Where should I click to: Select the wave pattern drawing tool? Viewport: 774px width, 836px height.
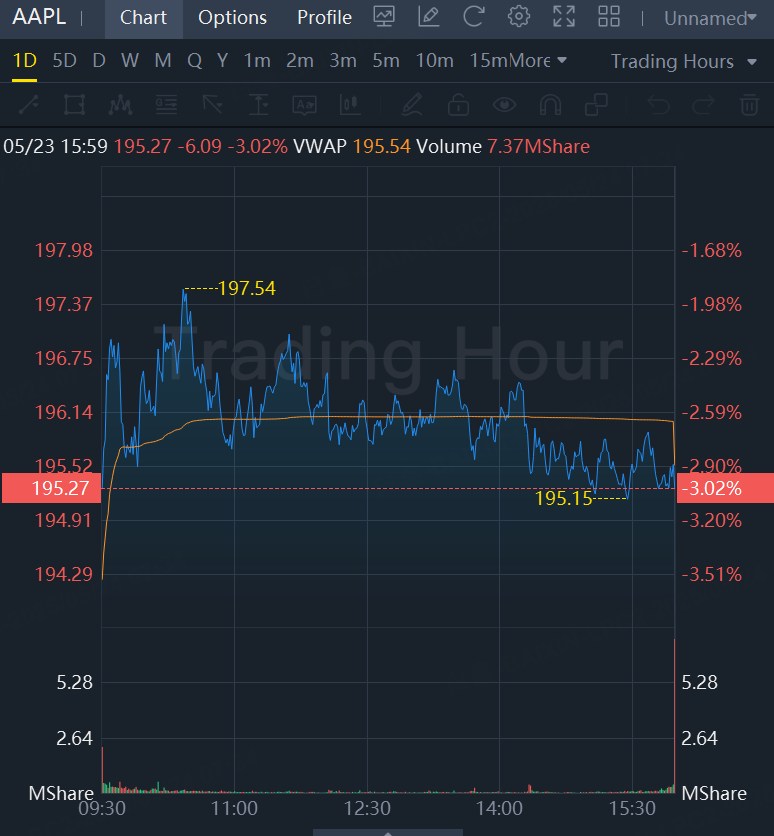120,105
